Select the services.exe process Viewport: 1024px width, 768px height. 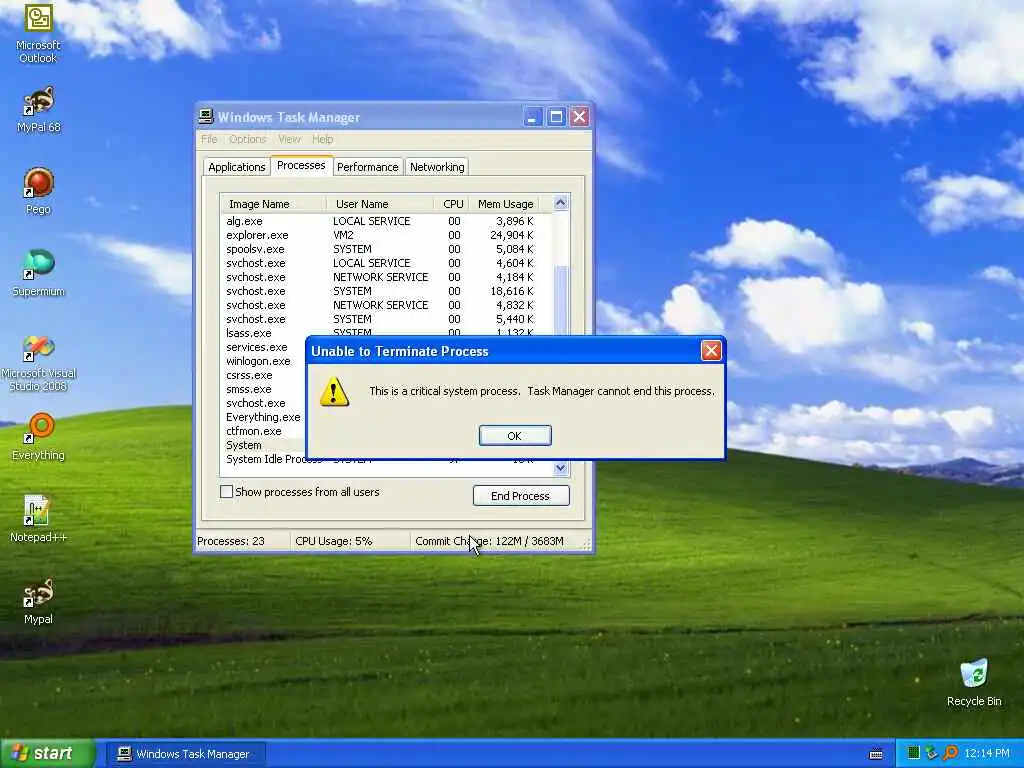[x=257, y=347]
